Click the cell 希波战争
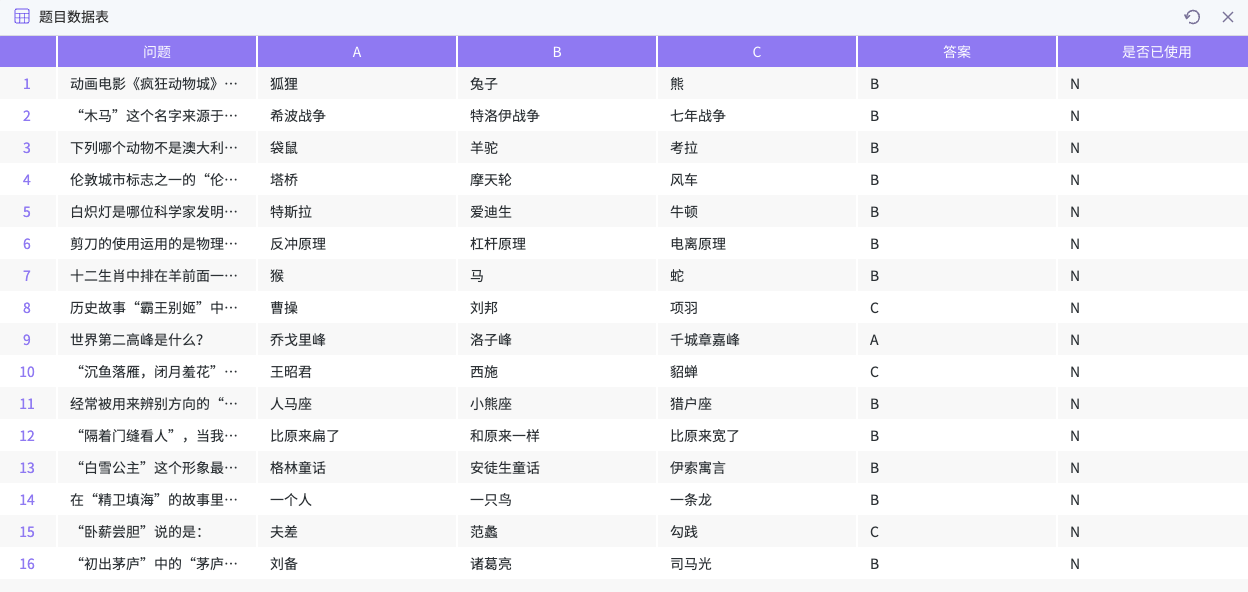The width and height of the screenshot is (1248, 592). pos(357,116)
